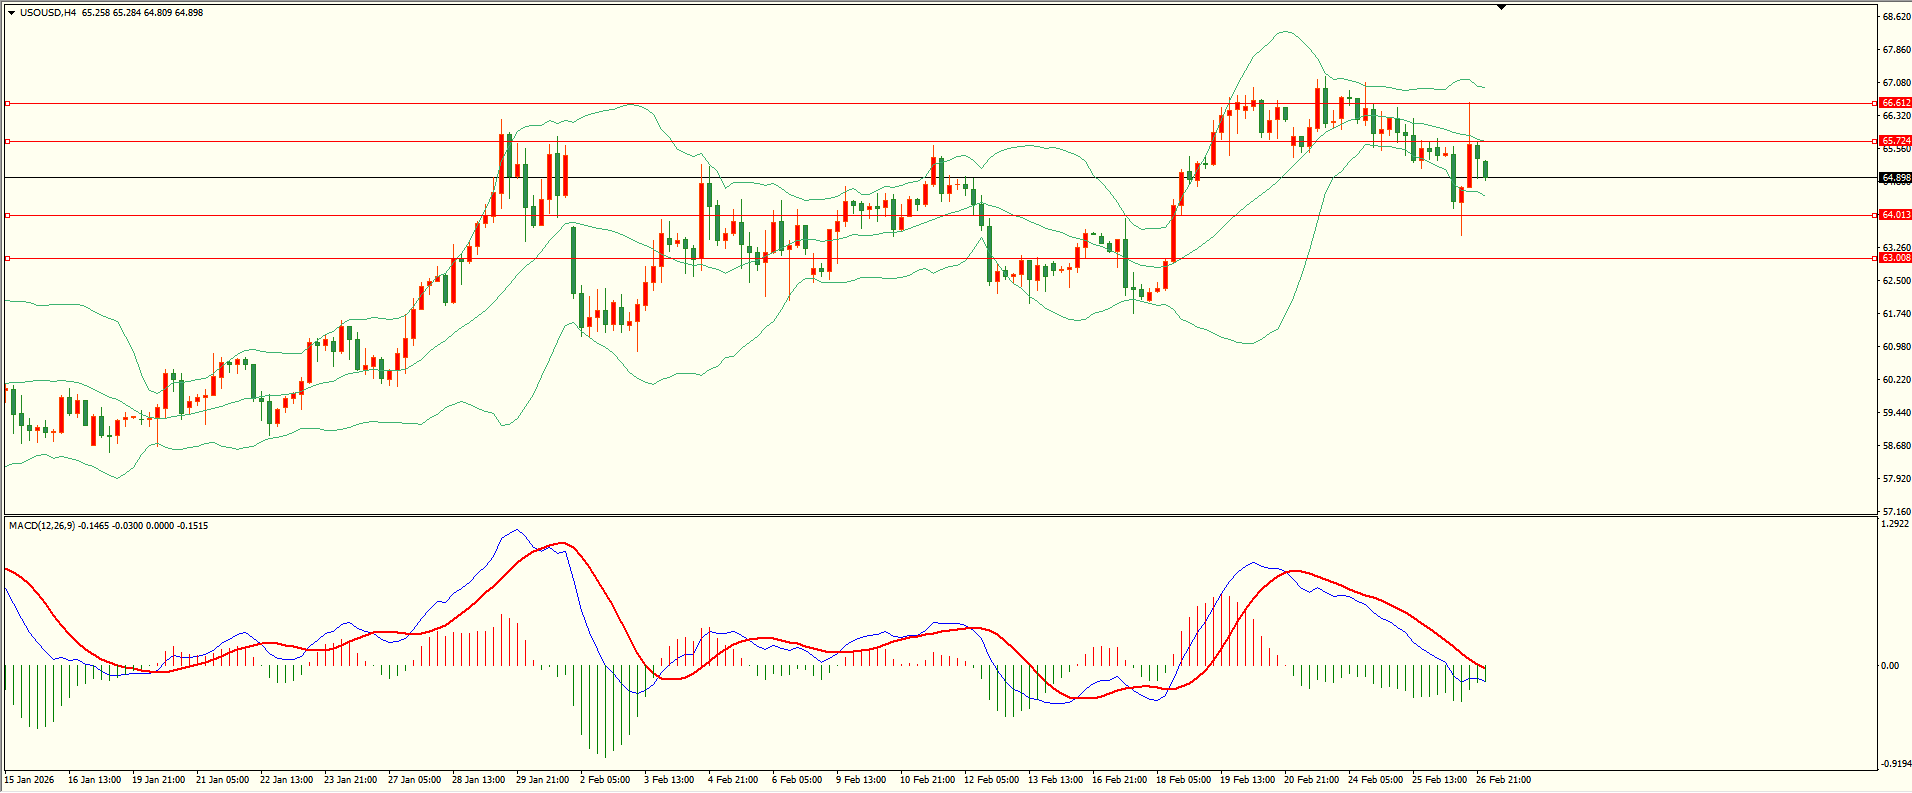Click the red 64.013 price label

point(1895,215)
